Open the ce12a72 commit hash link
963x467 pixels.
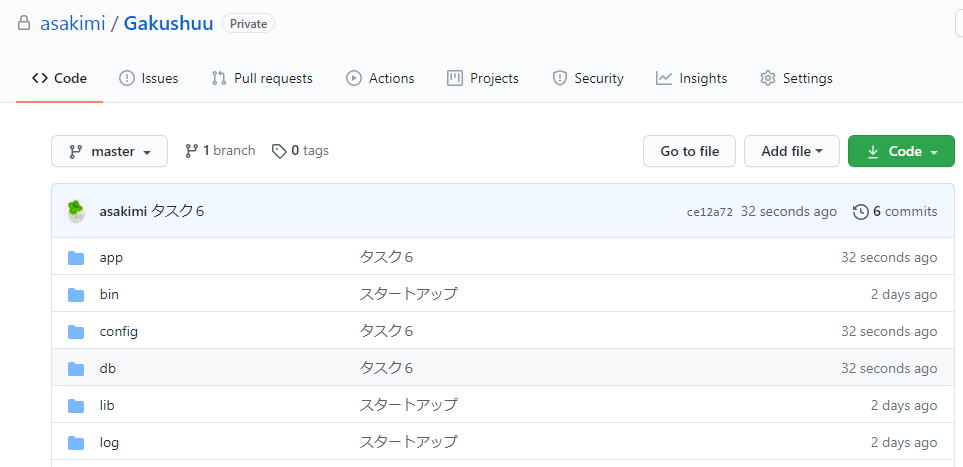pos(709,213)
